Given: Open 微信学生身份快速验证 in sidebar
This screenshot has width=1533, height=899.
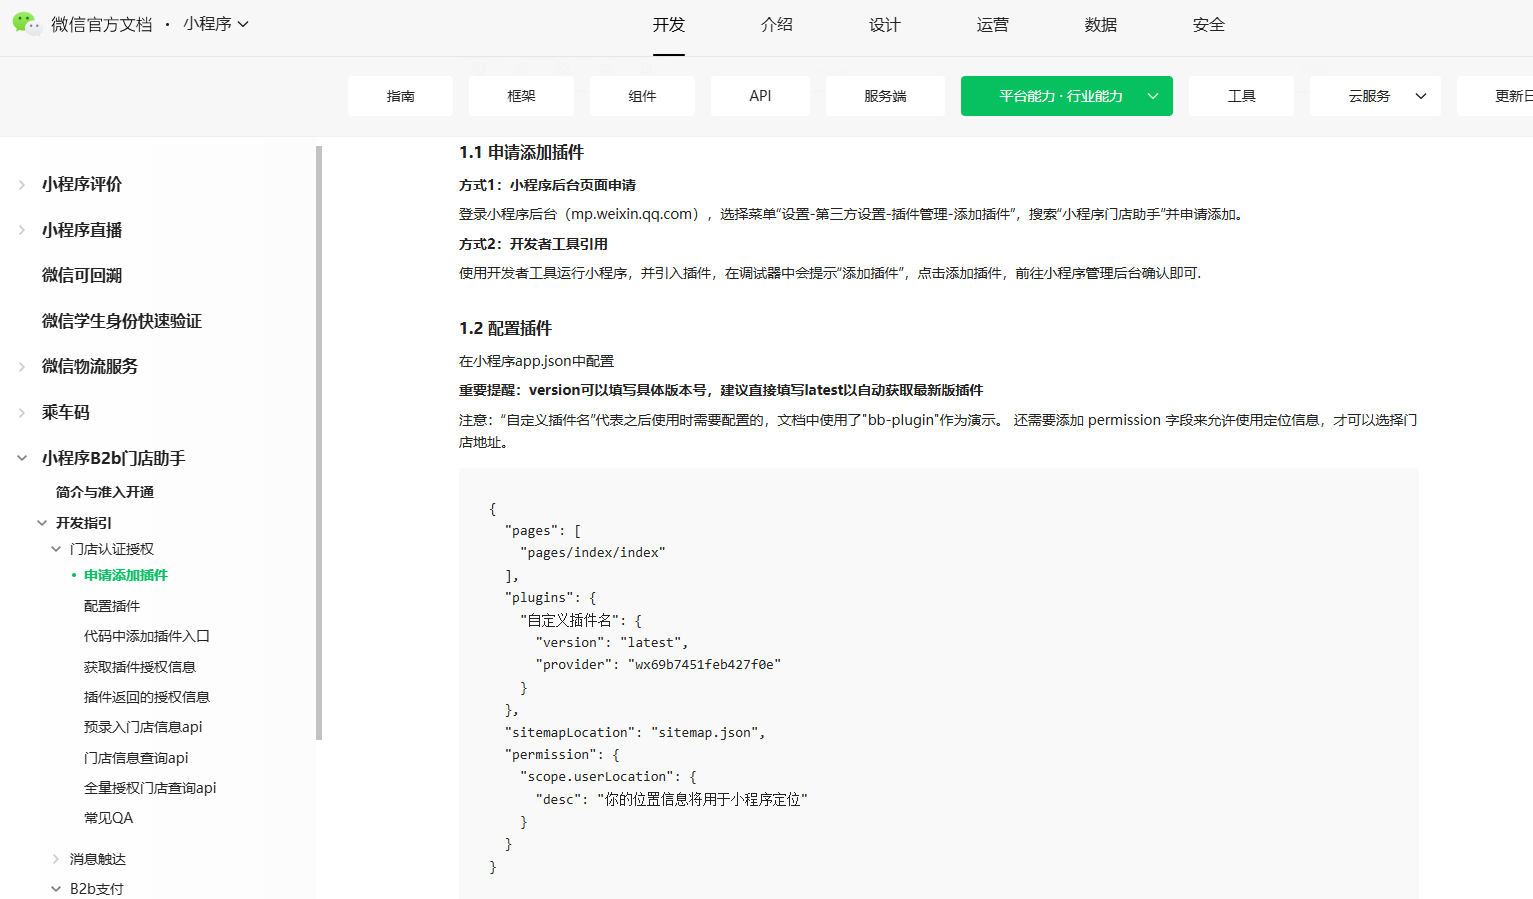Looking at the screenshot, I should 122,321.
